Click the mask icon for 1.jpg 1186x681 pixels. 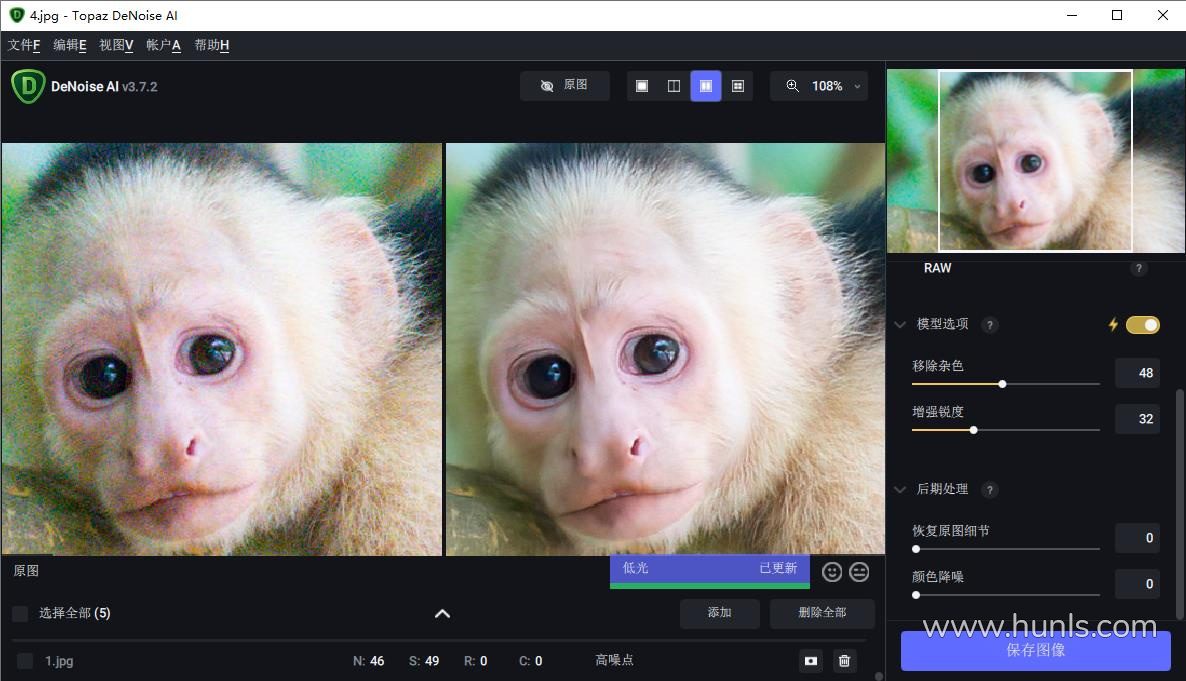click(x=811, y=661)
